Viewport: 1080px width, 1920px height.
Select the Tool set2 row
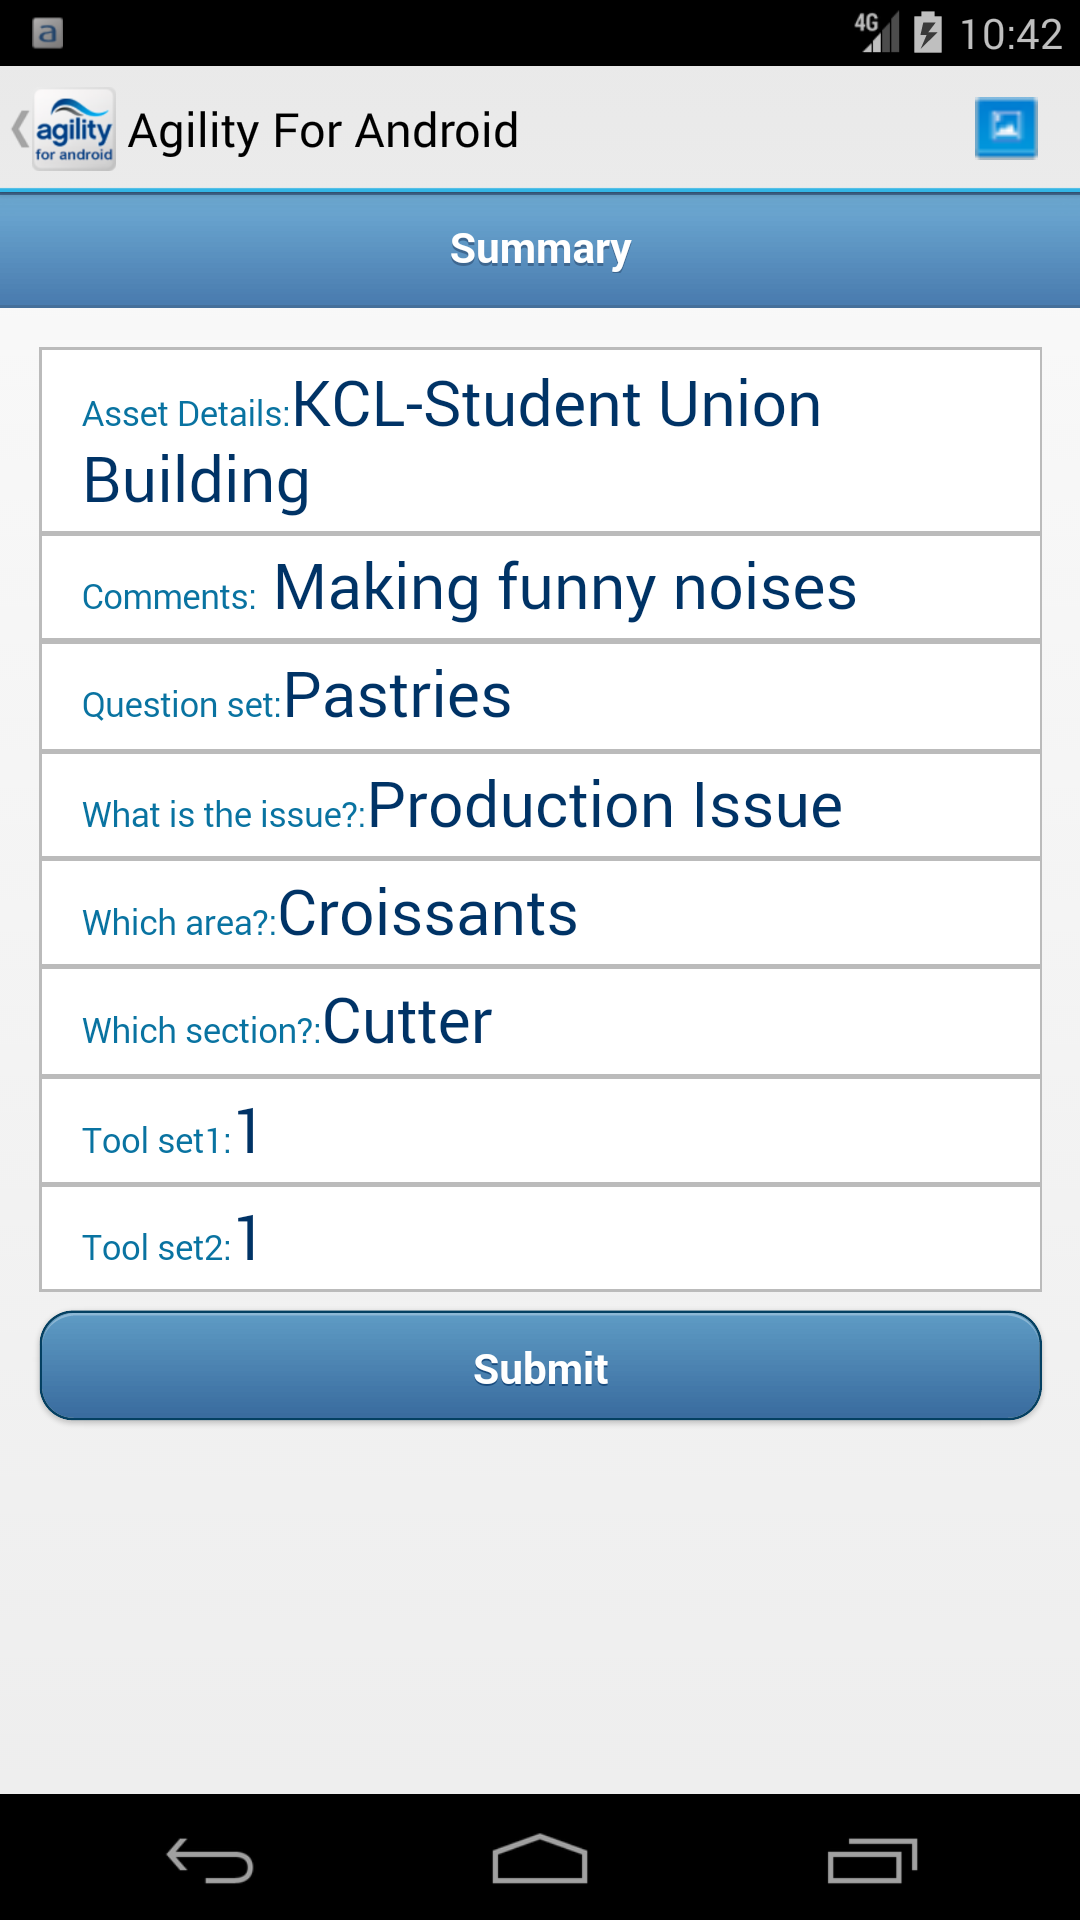(x=540, y=1239)
